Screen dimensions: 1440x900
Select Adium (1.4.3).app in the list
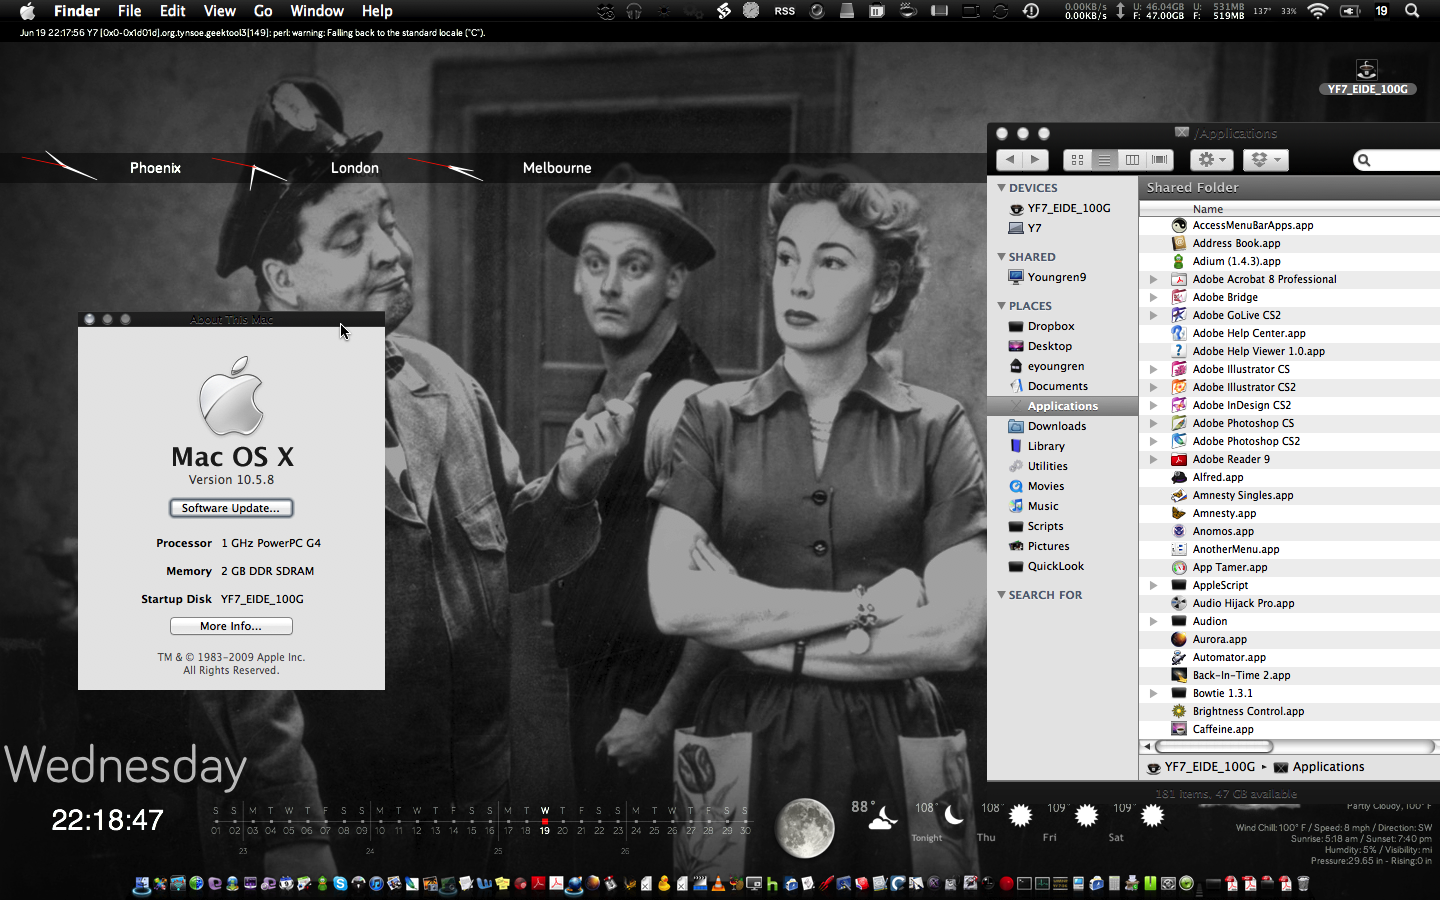coord(1289,261)
